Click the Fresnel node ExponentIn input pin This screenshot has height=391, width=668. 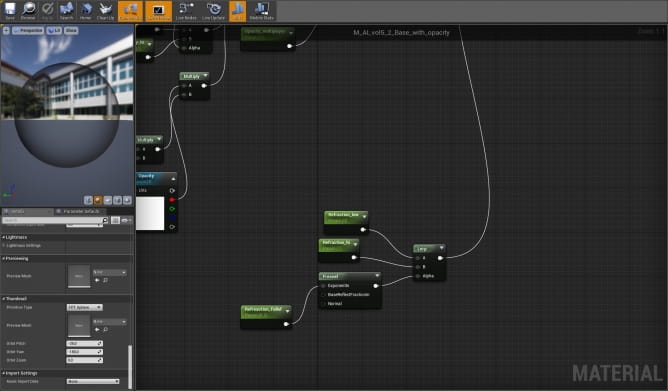323,285
